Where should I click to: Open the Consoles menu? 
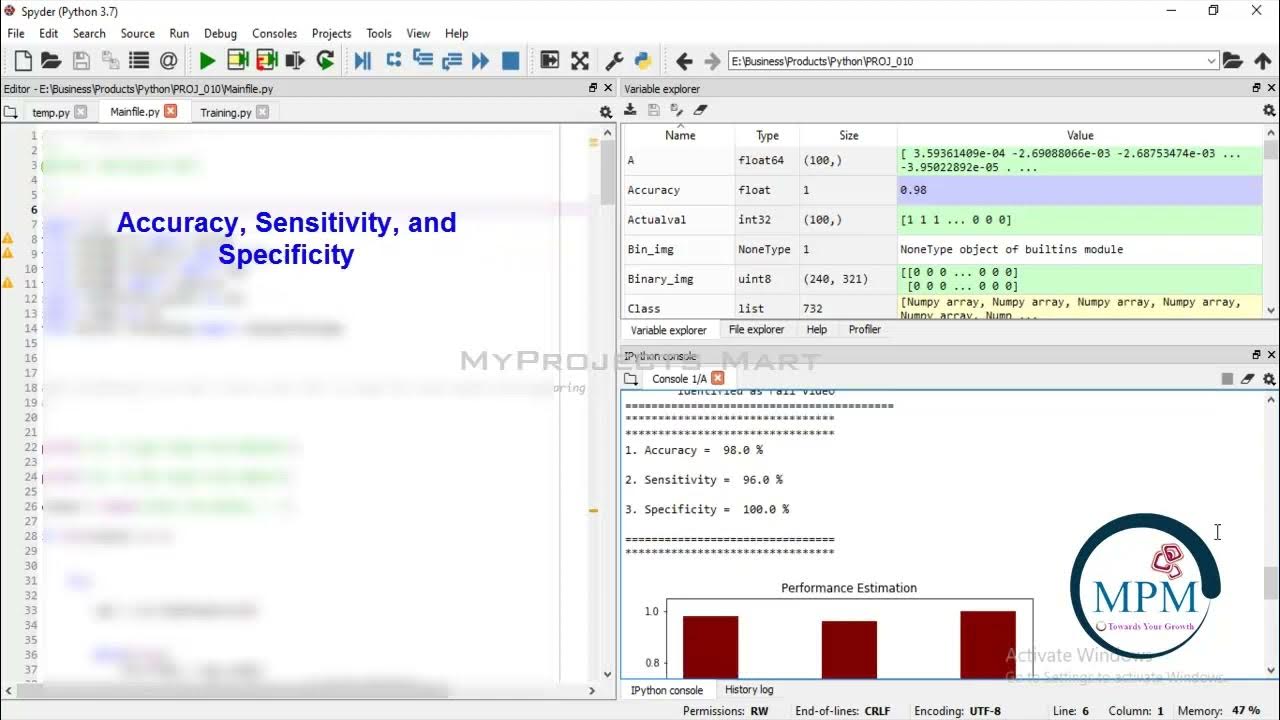click(x=275, y=33)
